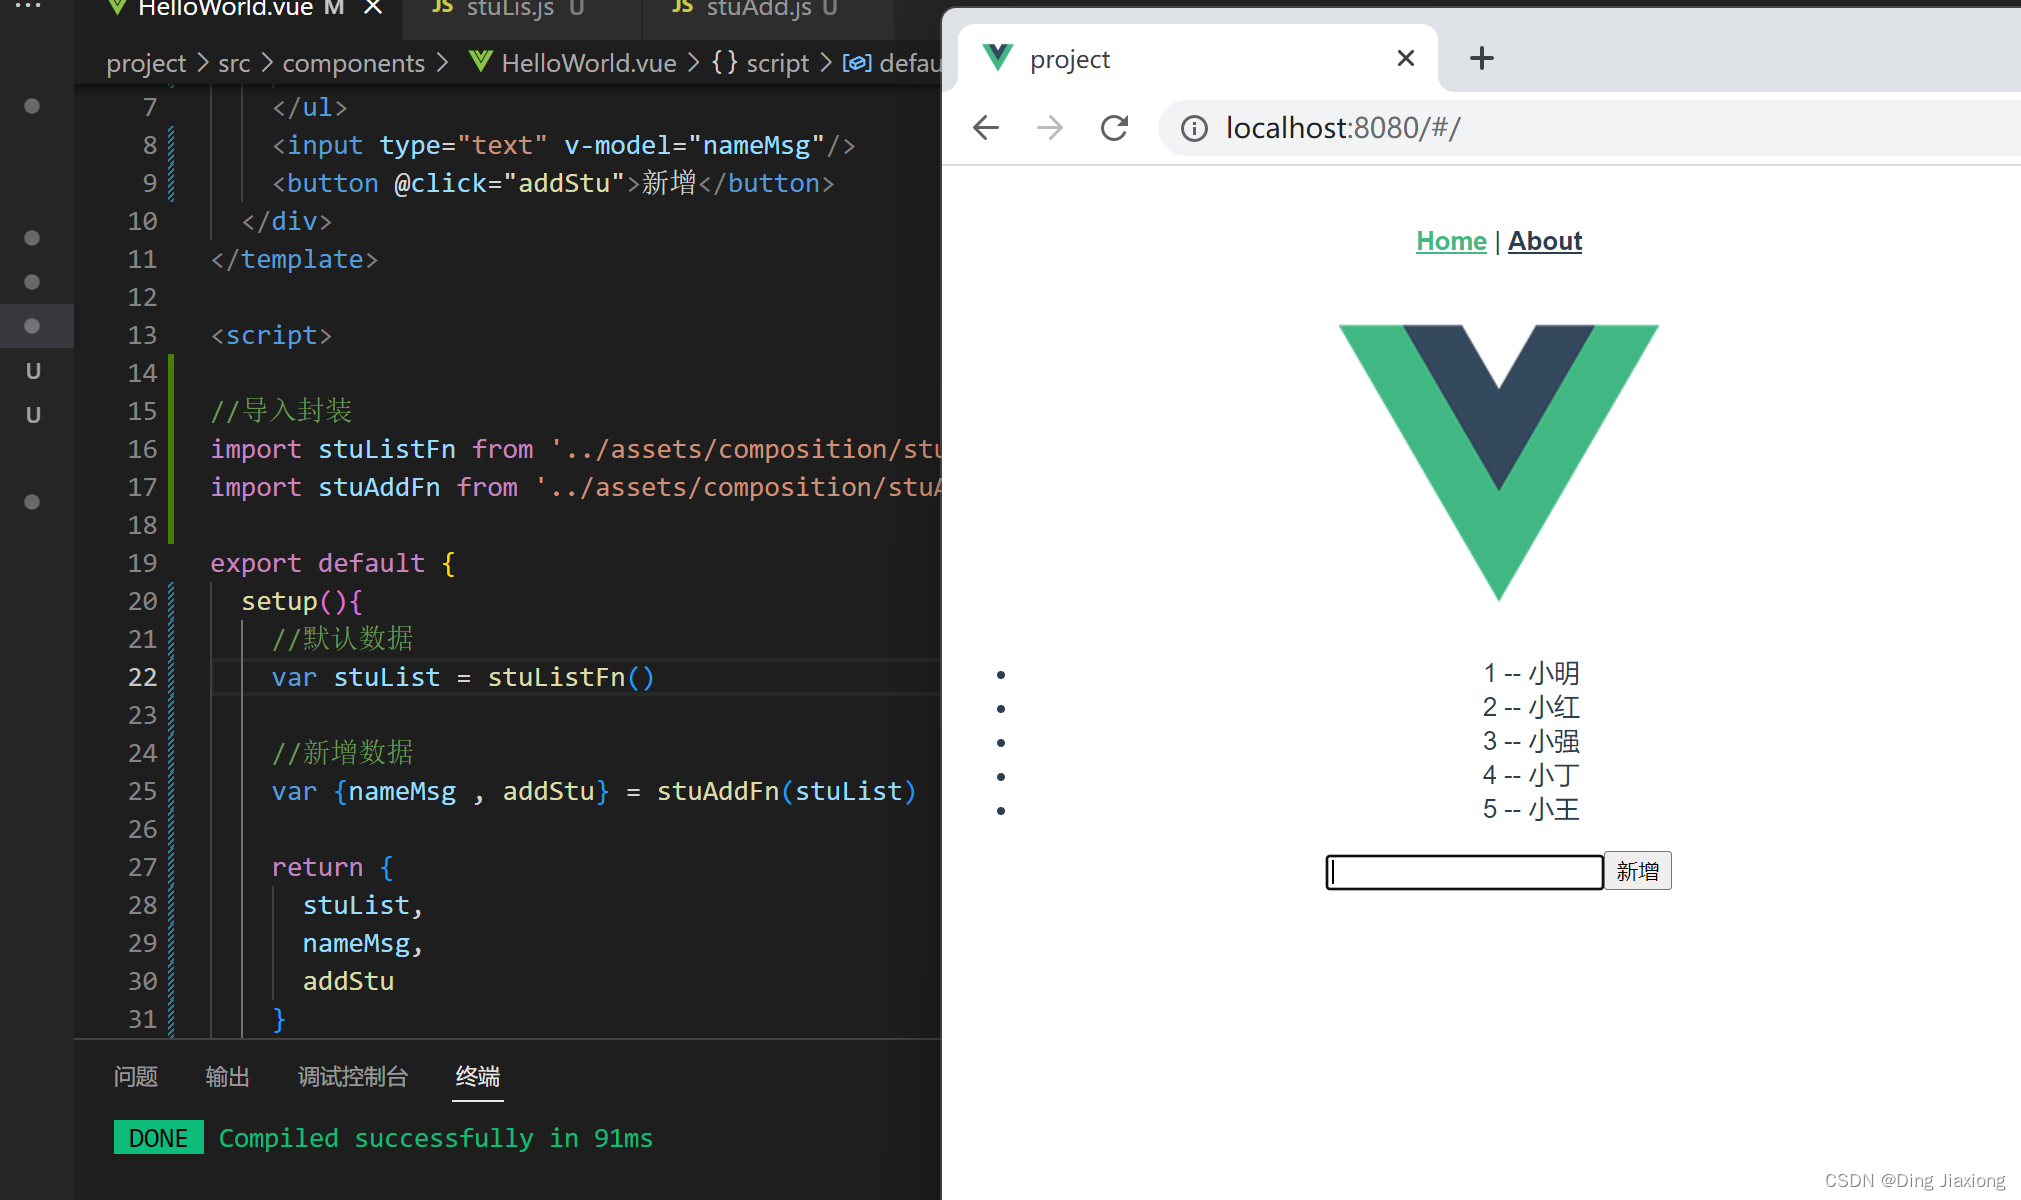The image size is (2021, 1200).
Task: Focus the student name text input
Action: tap(1464, 872)
